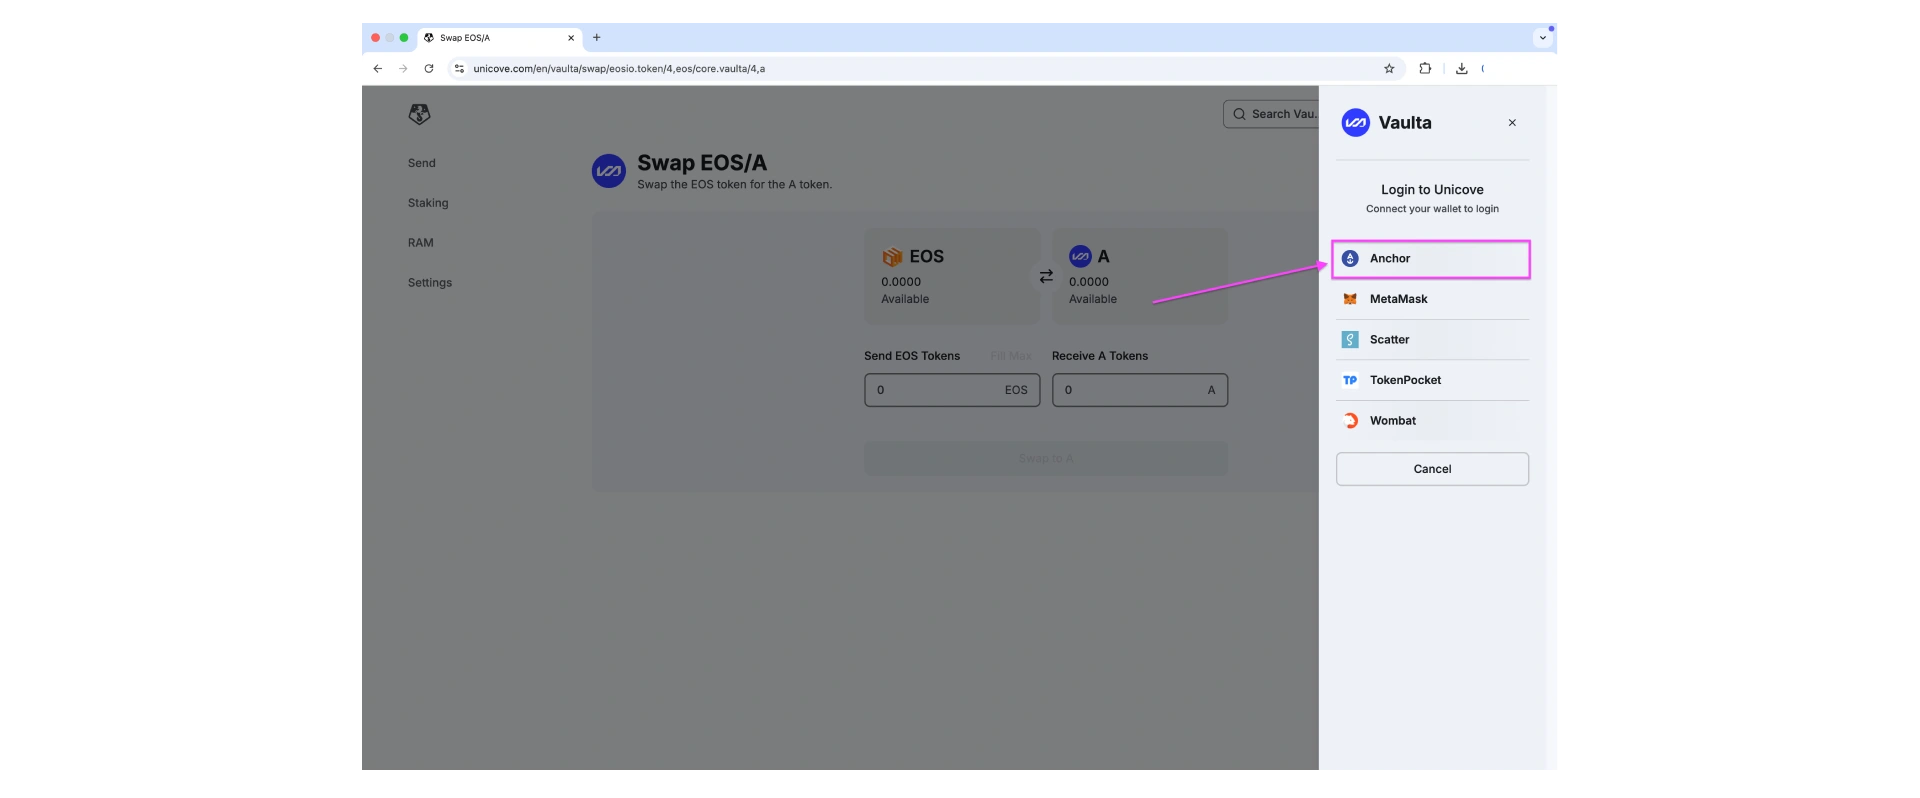Open the browser extensions puzzle icon

[1425, 69]
